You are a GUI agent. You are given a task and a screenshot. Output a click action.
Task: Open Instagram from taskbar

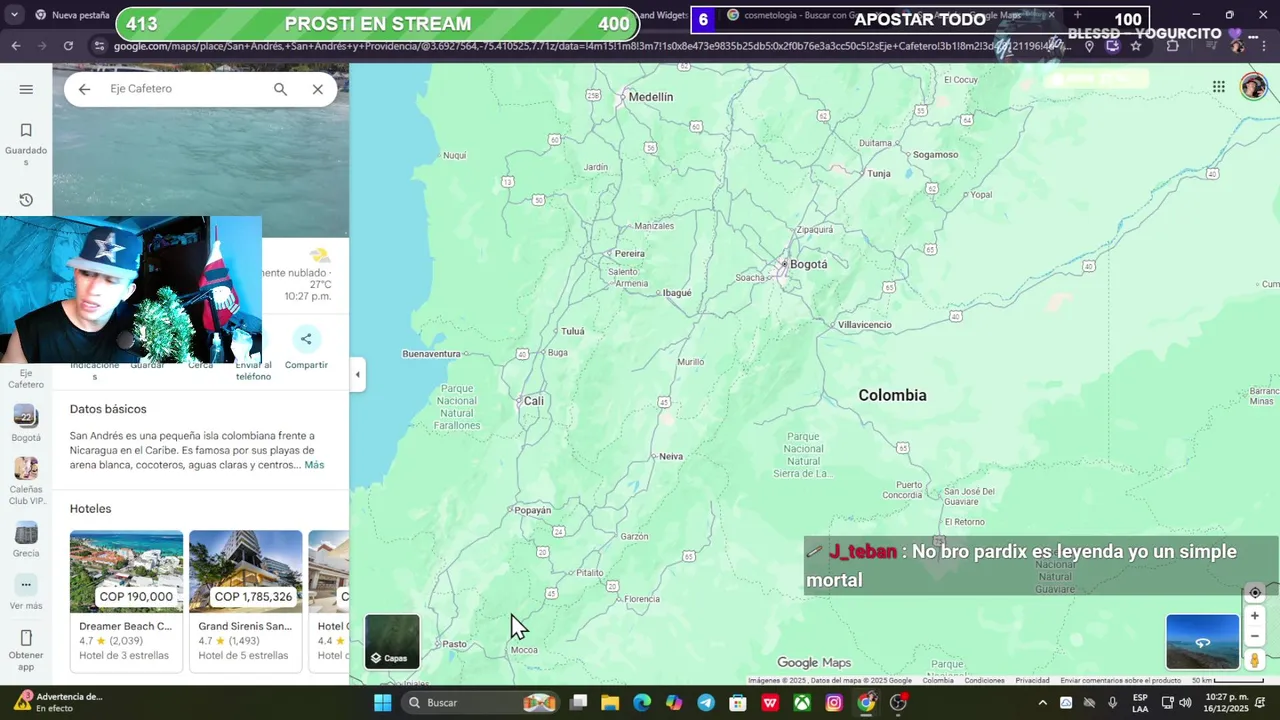pyautogui.click(x=834, y=703)
